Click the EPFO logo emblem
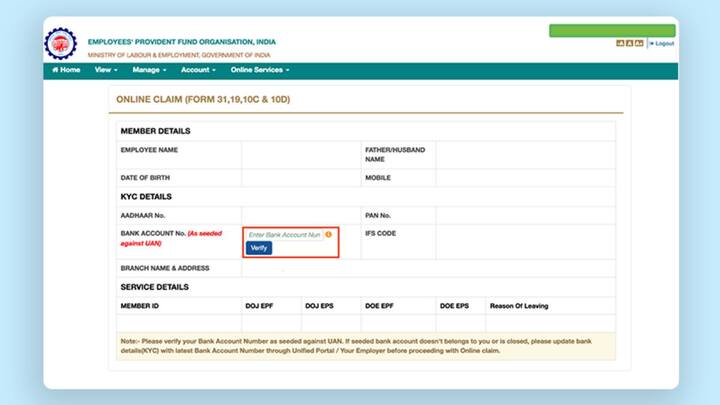The height and width of the screenshot is (405, 720). point(62,44)
